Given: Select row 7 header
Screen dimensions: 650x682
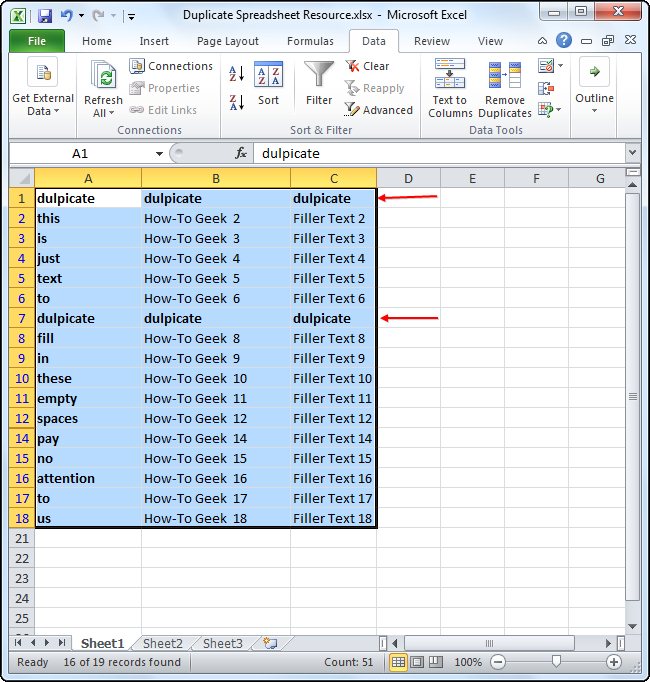Looking at the screenshot, I should 22,318.
